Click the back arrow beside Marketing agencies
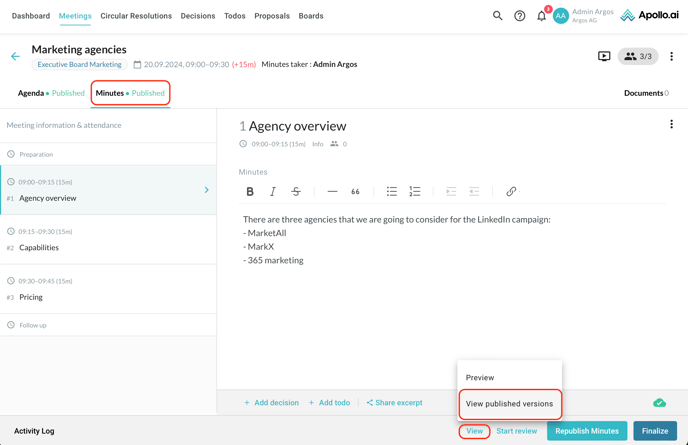 point(15,57)
